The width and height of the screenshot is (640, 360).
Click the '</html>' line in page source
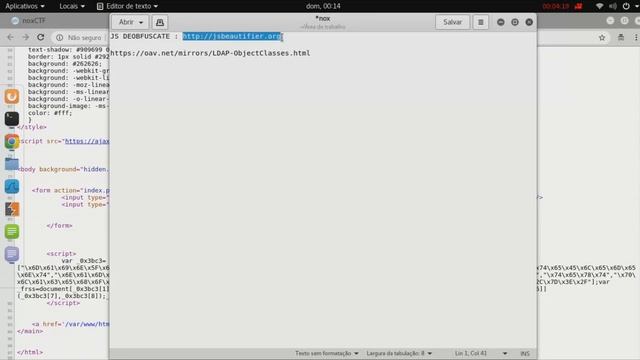(30, 352)
